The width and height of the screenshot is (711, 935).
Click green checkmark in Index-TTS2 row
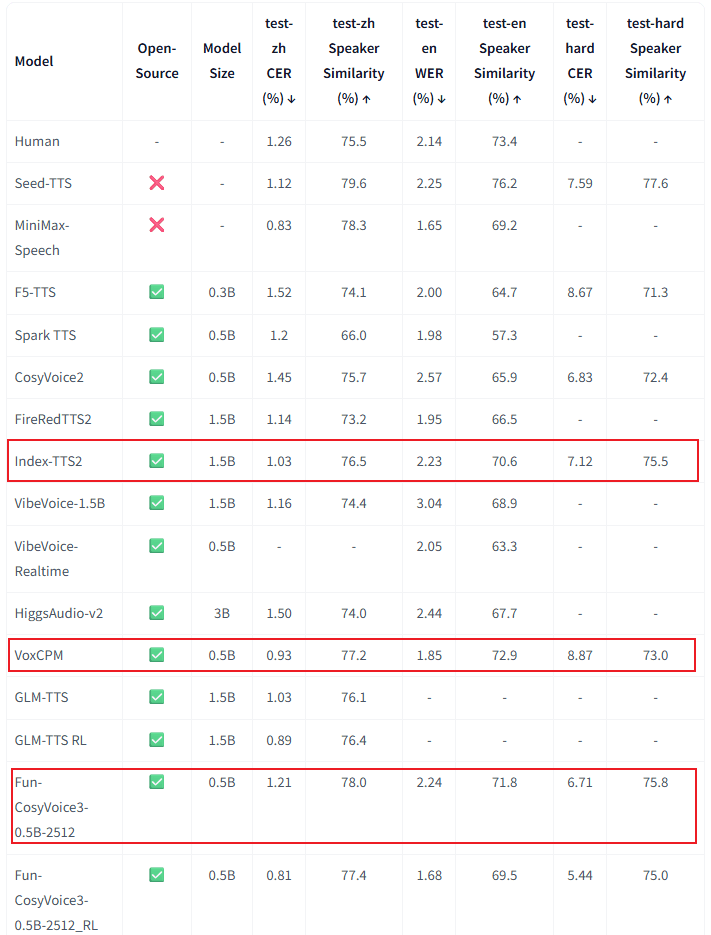(x=156, y=461)
